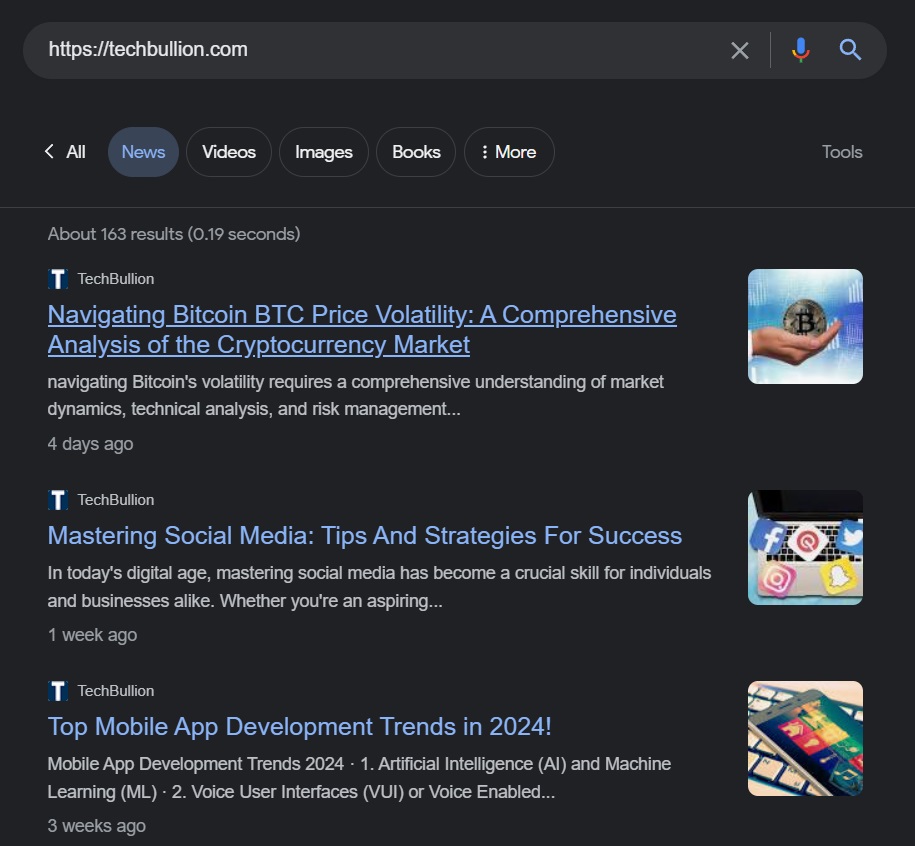Open Mastering Social Media Tips article link

point(365,536)
